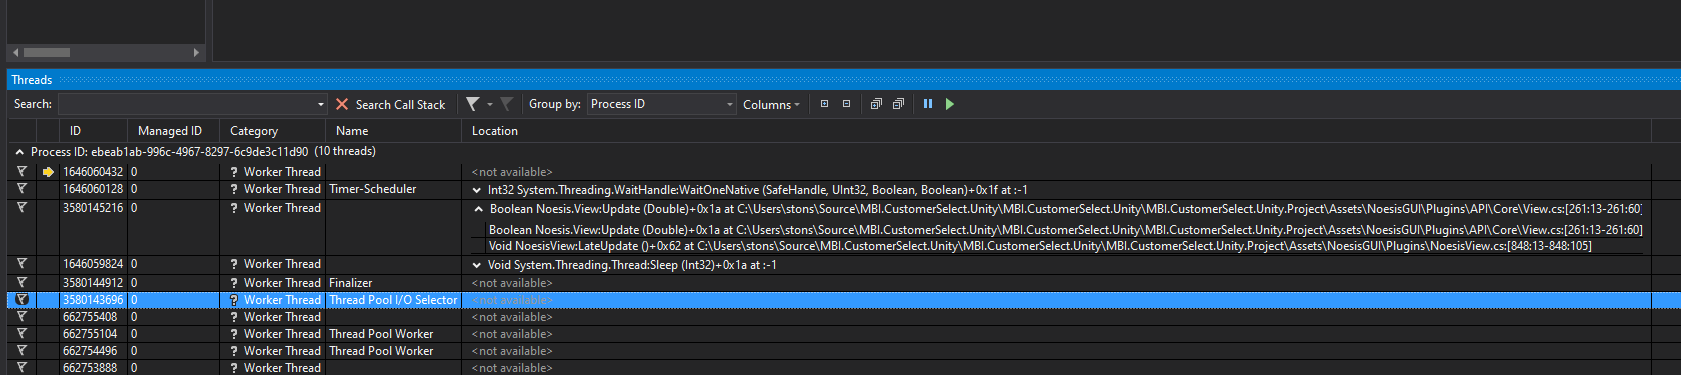Click the Expand Call Stacks icon

(876, 104)
